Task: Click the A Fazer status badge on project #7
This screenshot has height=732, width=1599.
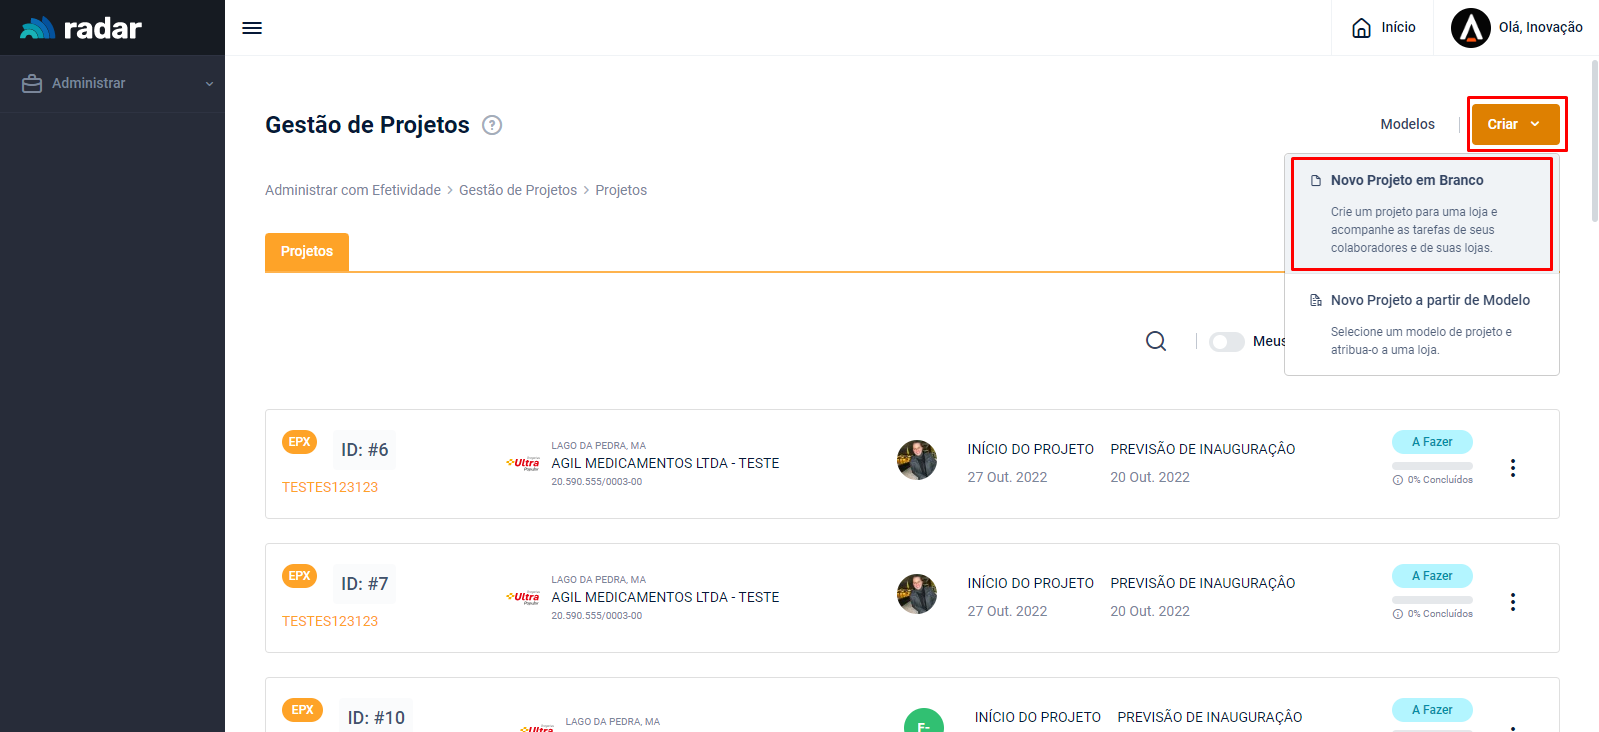Action: 1432,576
